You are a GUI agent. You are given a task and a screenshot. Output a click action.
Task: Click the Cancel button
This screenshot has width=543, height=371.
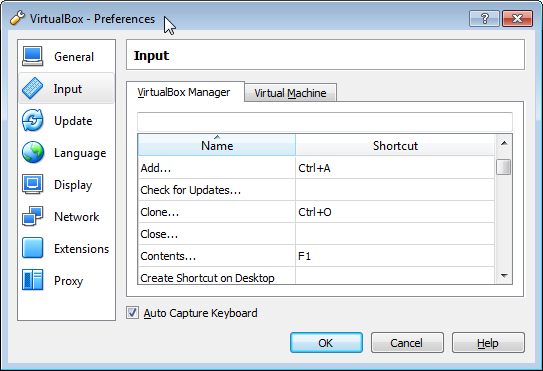pos(407,343)
